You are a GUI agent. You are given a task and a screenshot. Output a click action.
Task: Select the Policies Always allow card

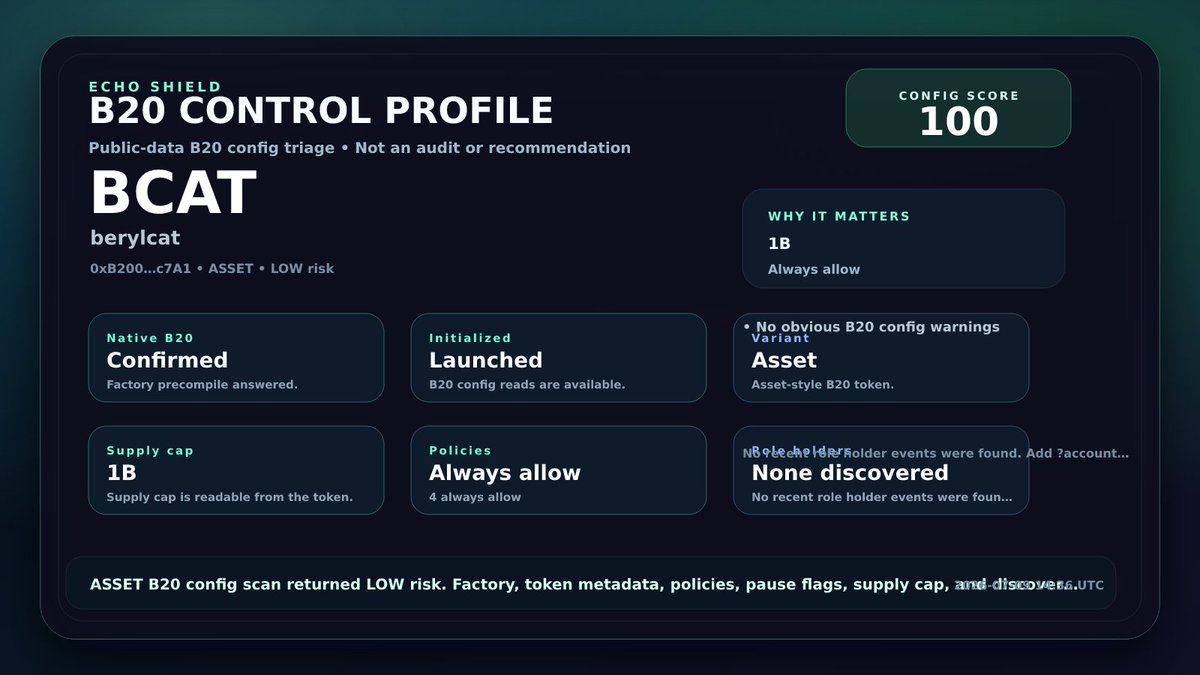558,471
